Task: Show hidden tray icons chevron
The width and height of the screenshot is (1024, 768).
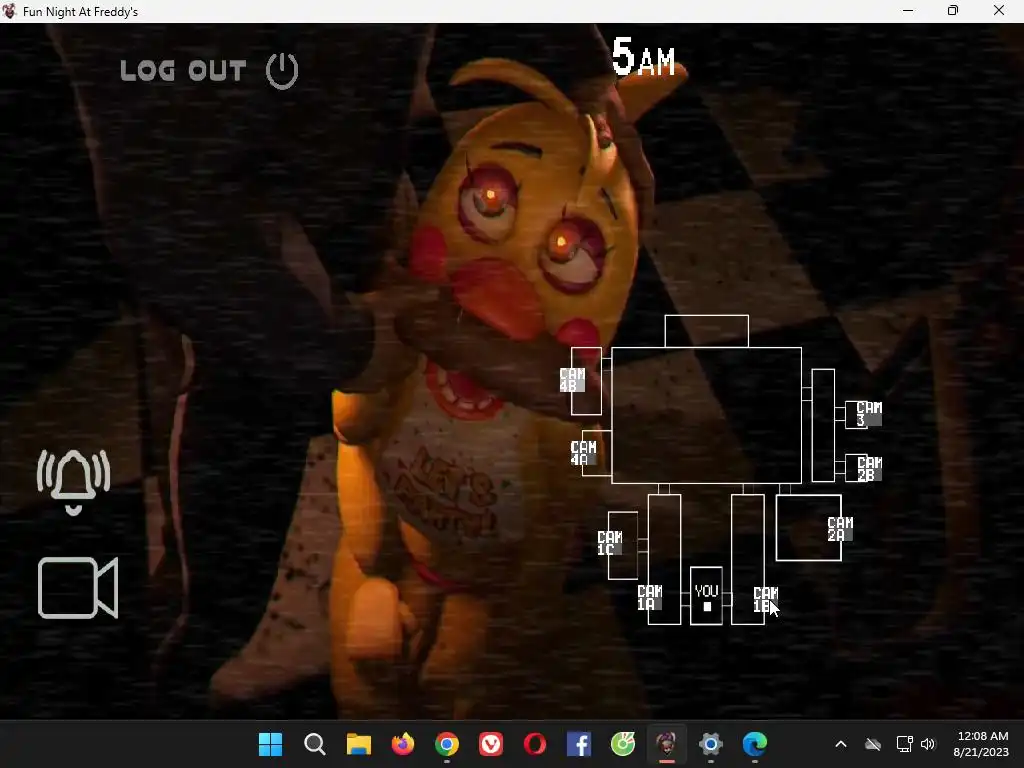Action: coord(841,744)
